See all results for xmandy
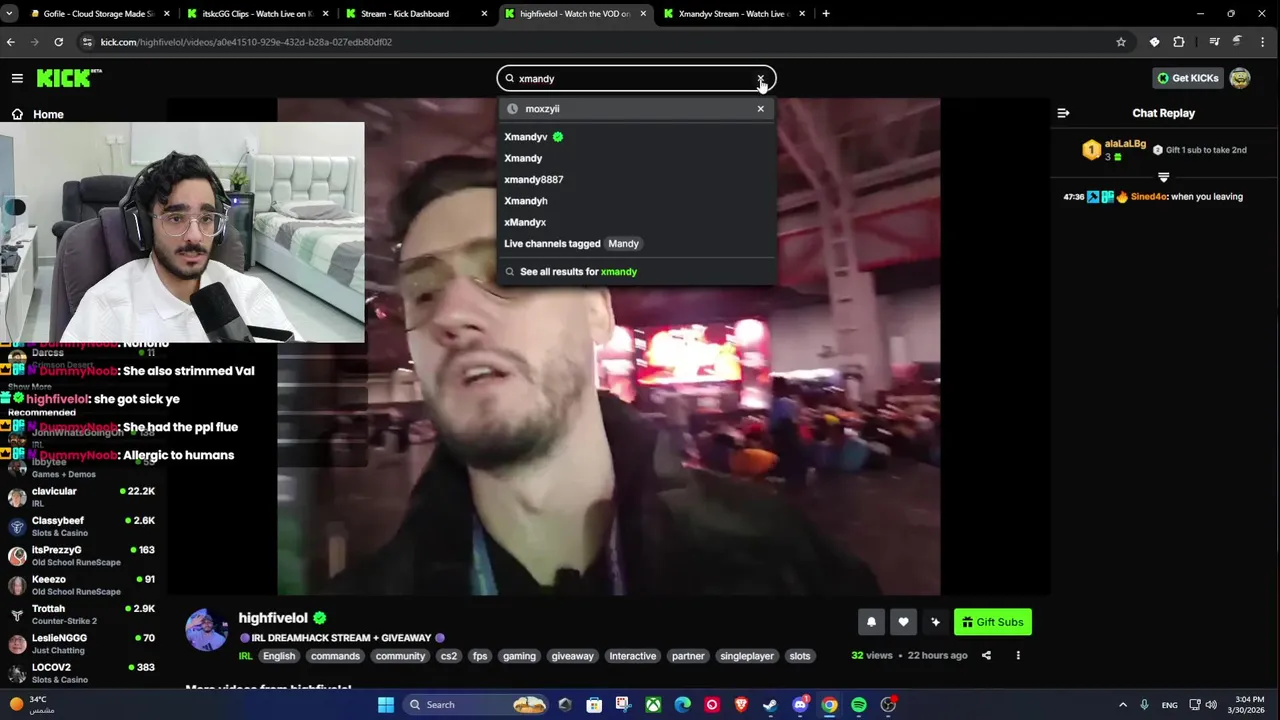 pos(578,272)
